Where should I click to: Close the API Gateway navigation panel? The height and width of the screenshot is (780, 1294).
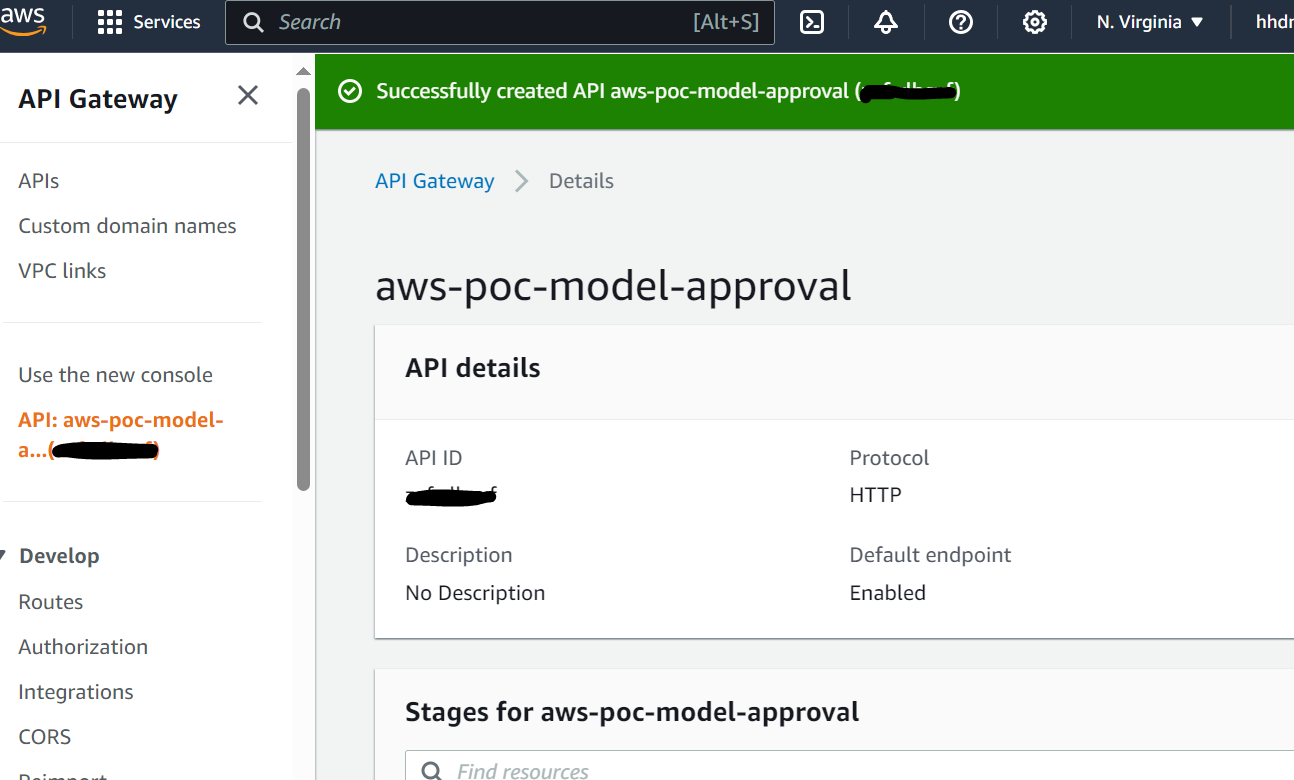[247, 95]
